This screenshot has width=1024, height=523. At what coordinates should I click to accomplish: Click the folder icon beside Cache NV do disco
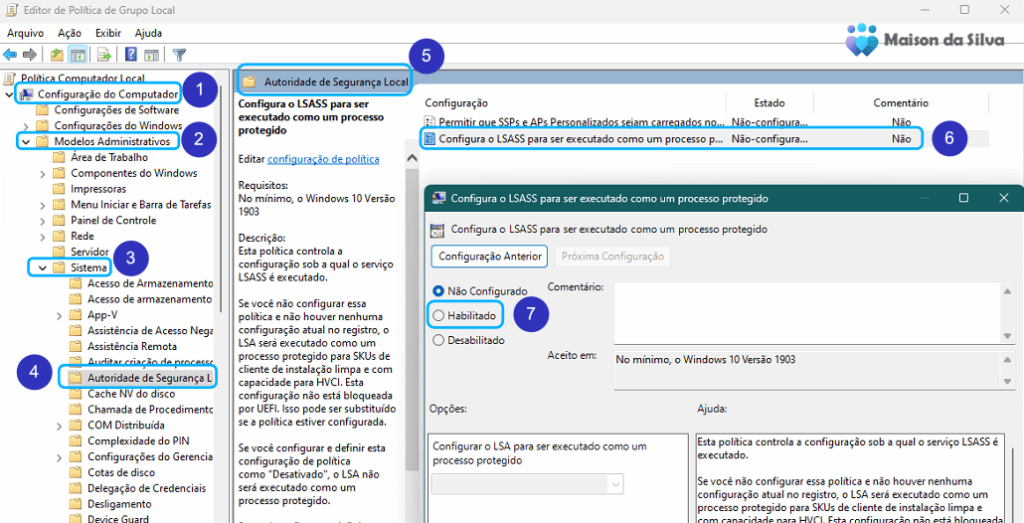coord(76,394)
